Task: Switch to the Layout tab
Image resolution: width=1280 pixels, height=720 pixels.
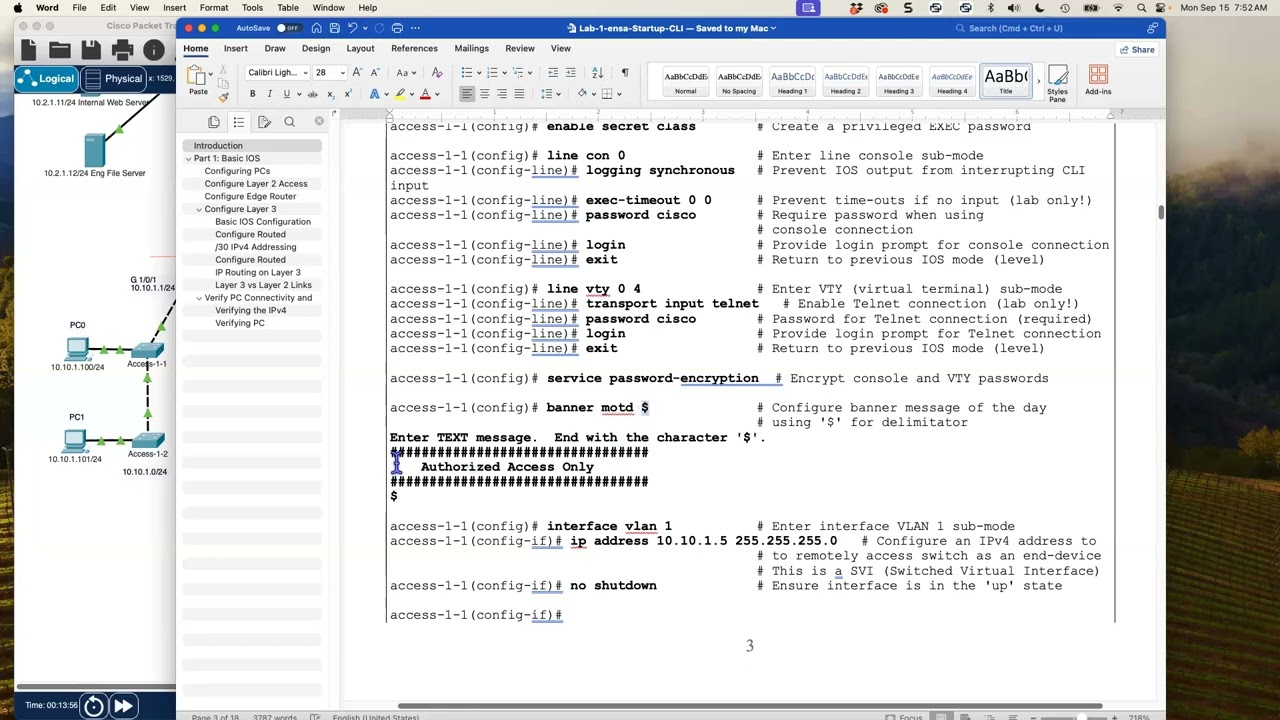Action: pyautogui.click(x=360, y=48)
